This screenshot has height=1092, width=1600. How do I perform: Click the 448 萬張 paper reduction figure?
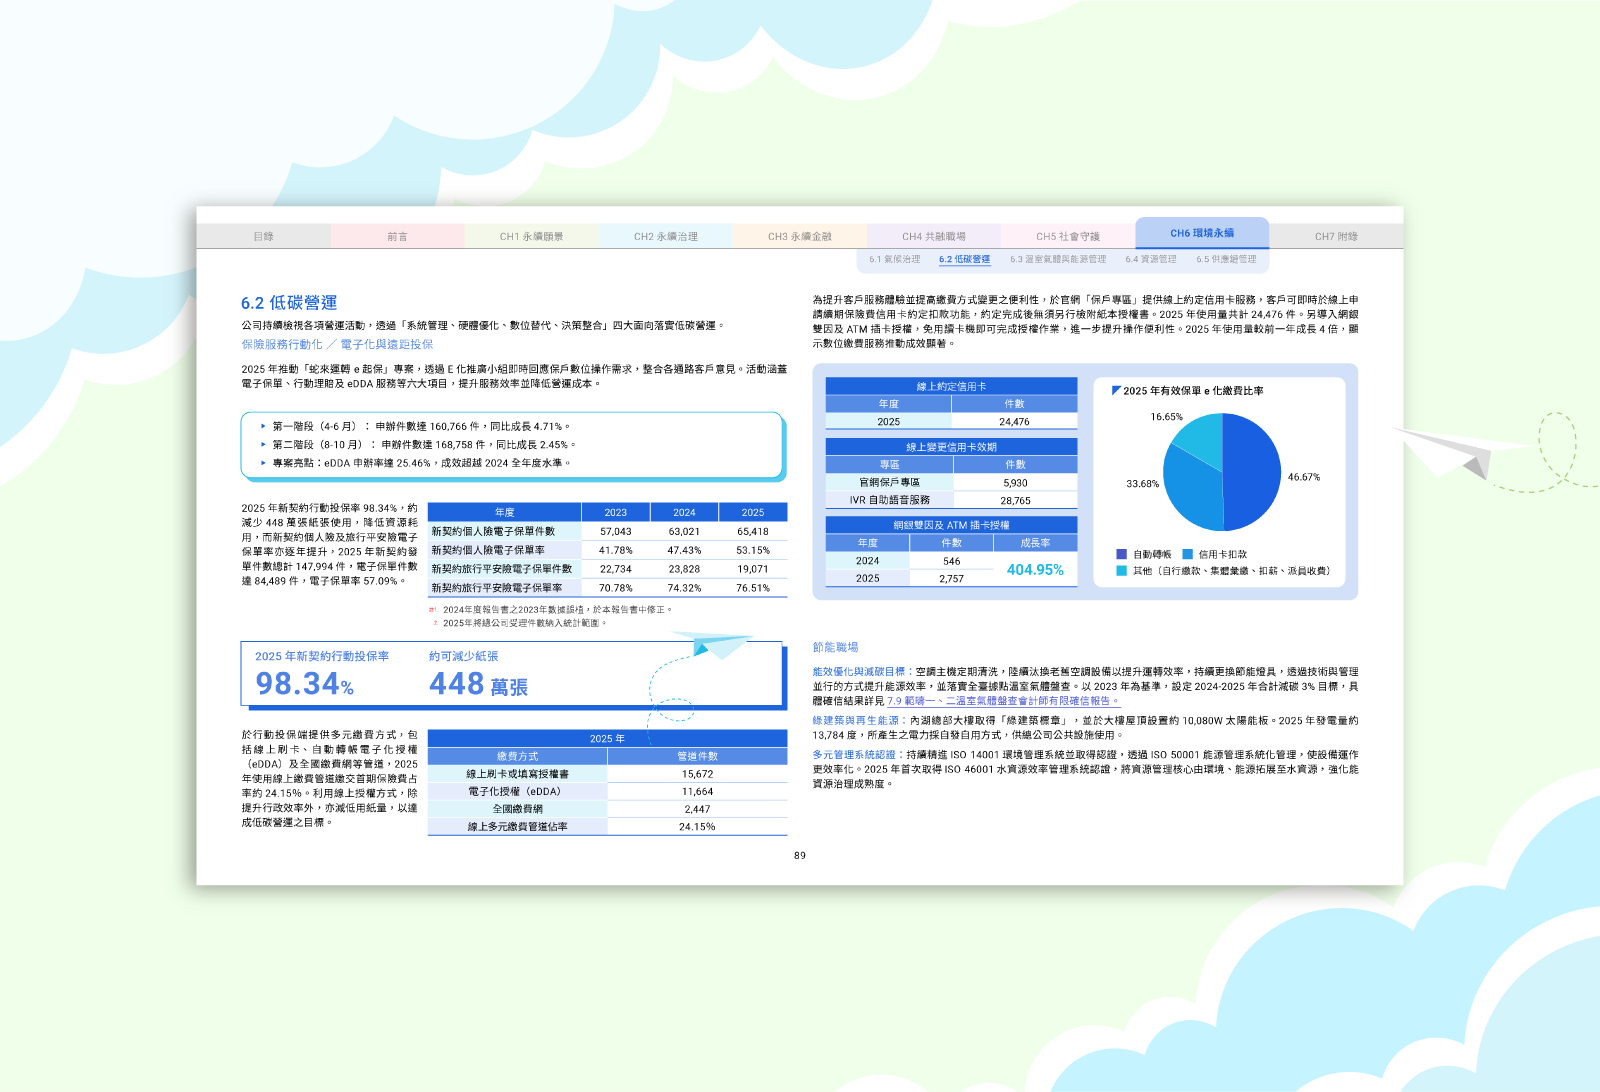click(478, 684)
